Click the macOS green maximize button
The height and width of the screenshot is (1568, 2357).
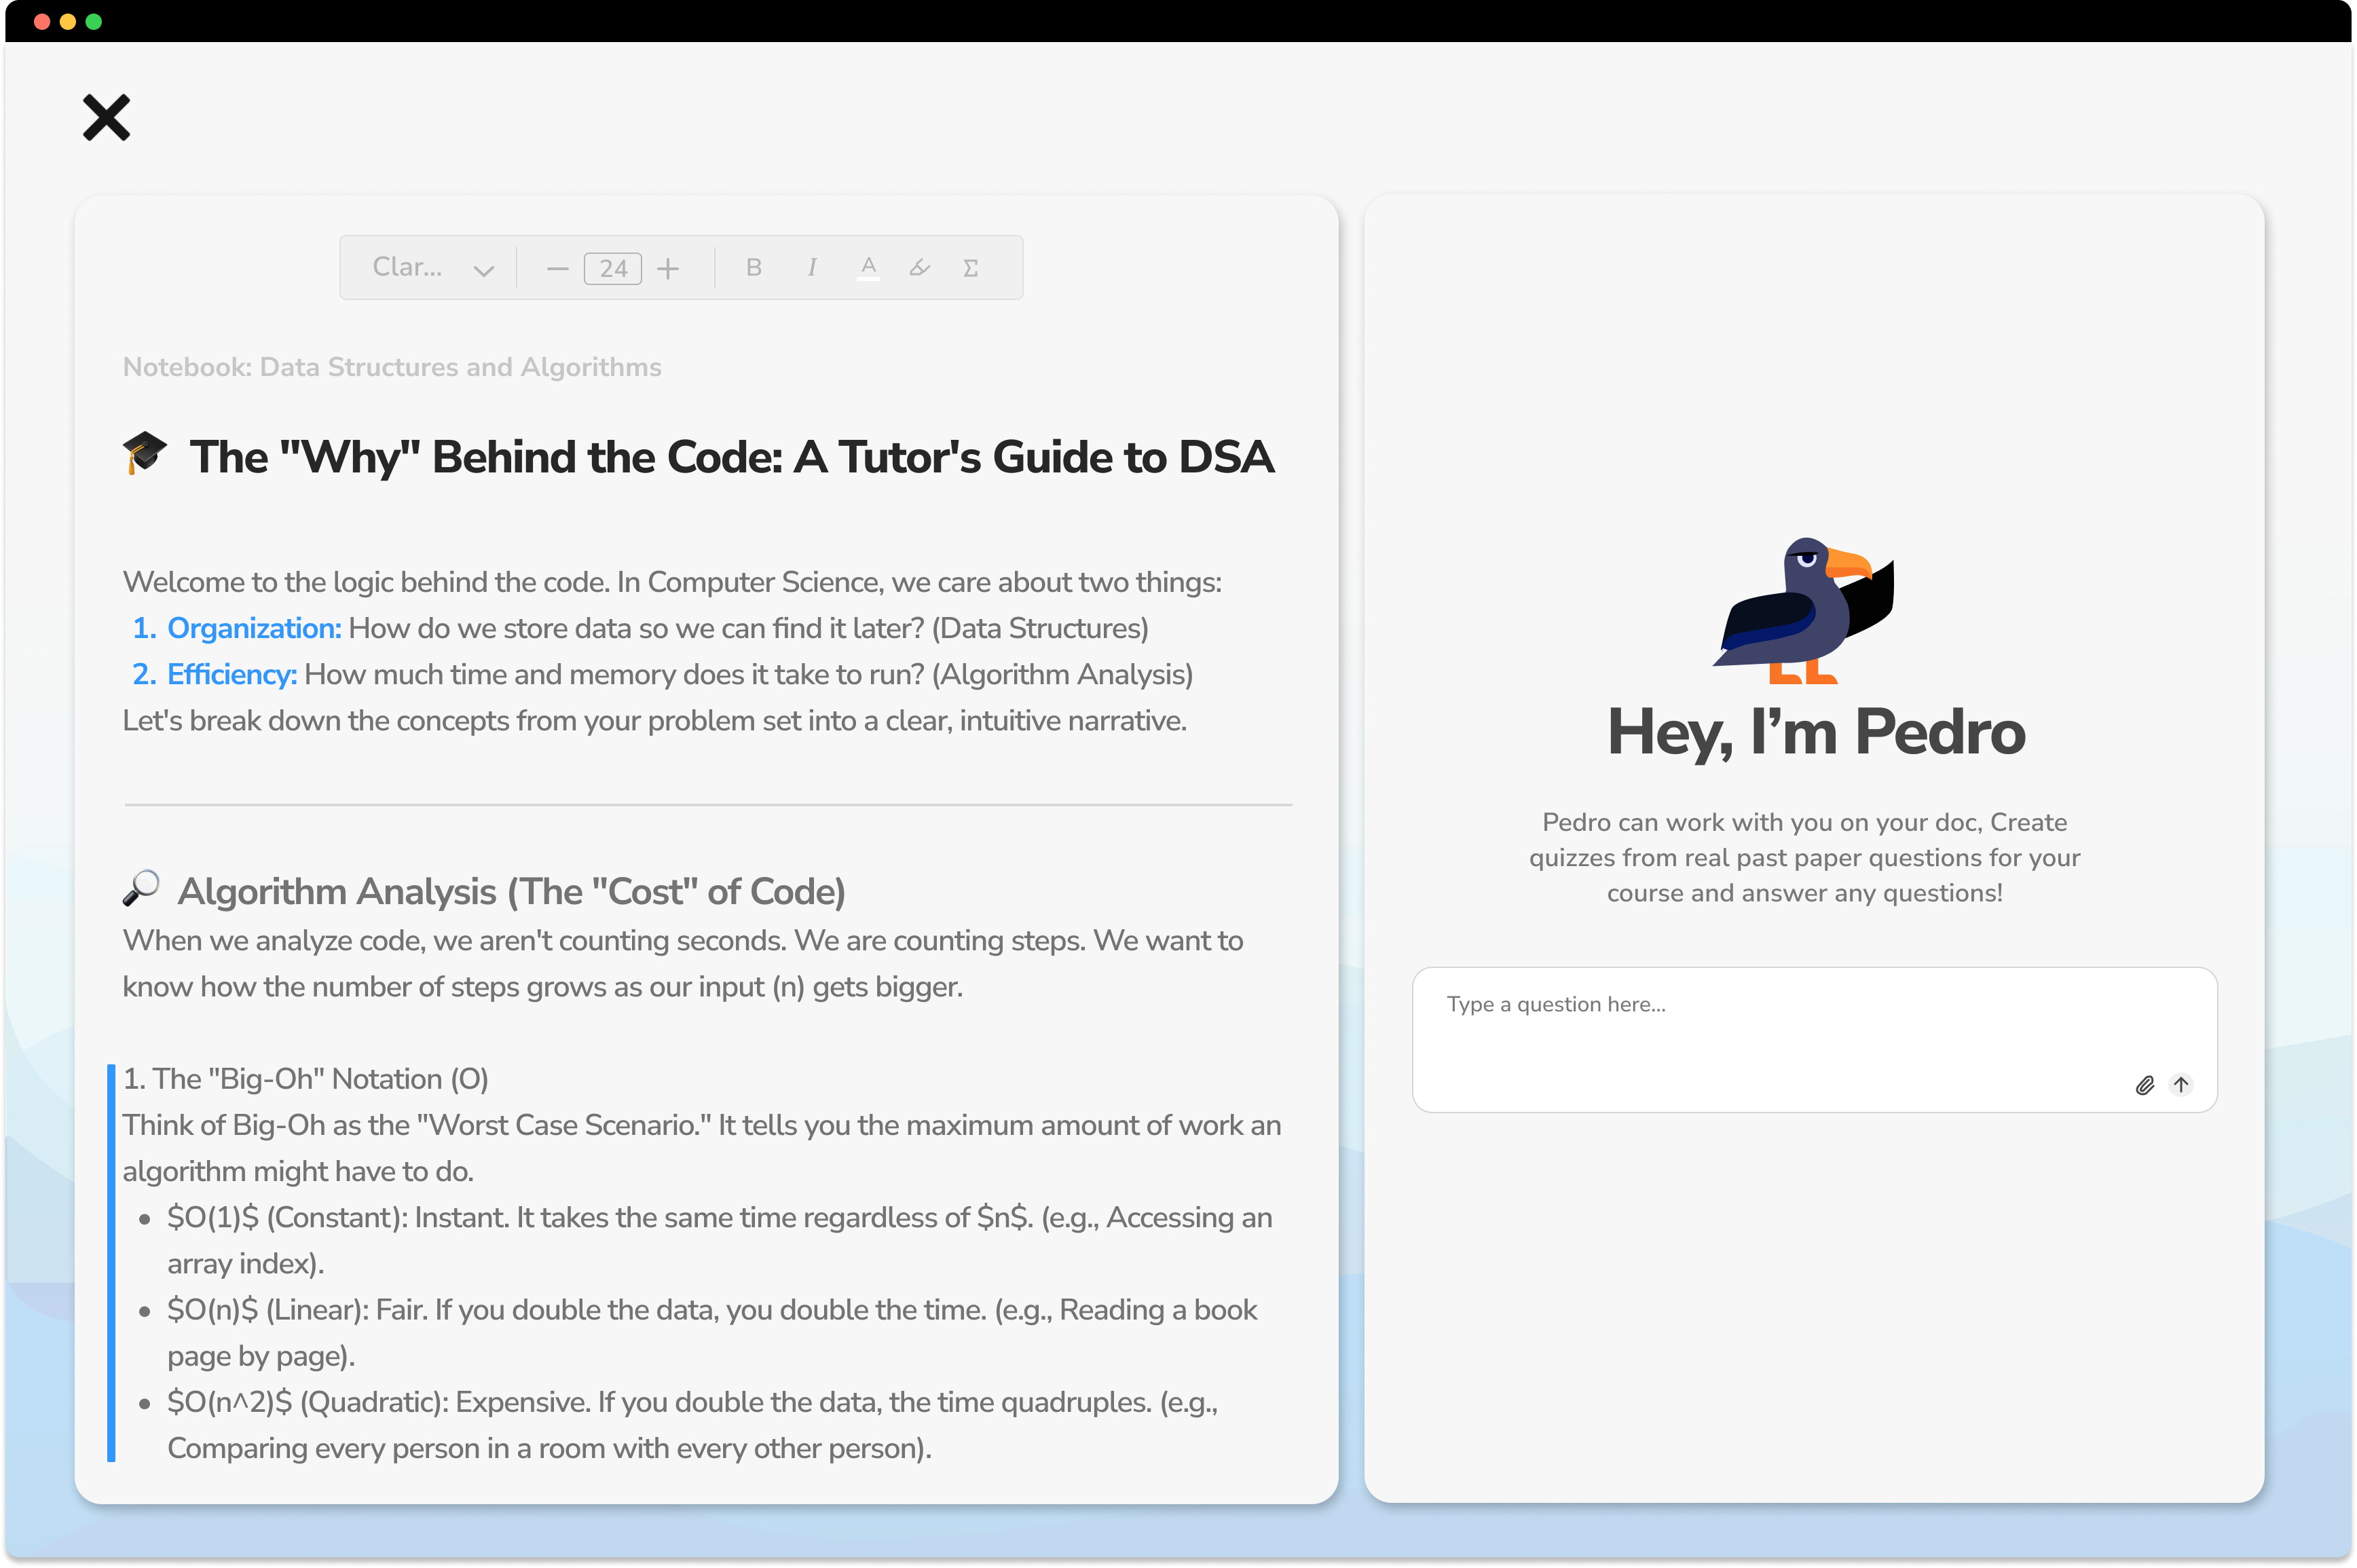click(x=94, y=22)
